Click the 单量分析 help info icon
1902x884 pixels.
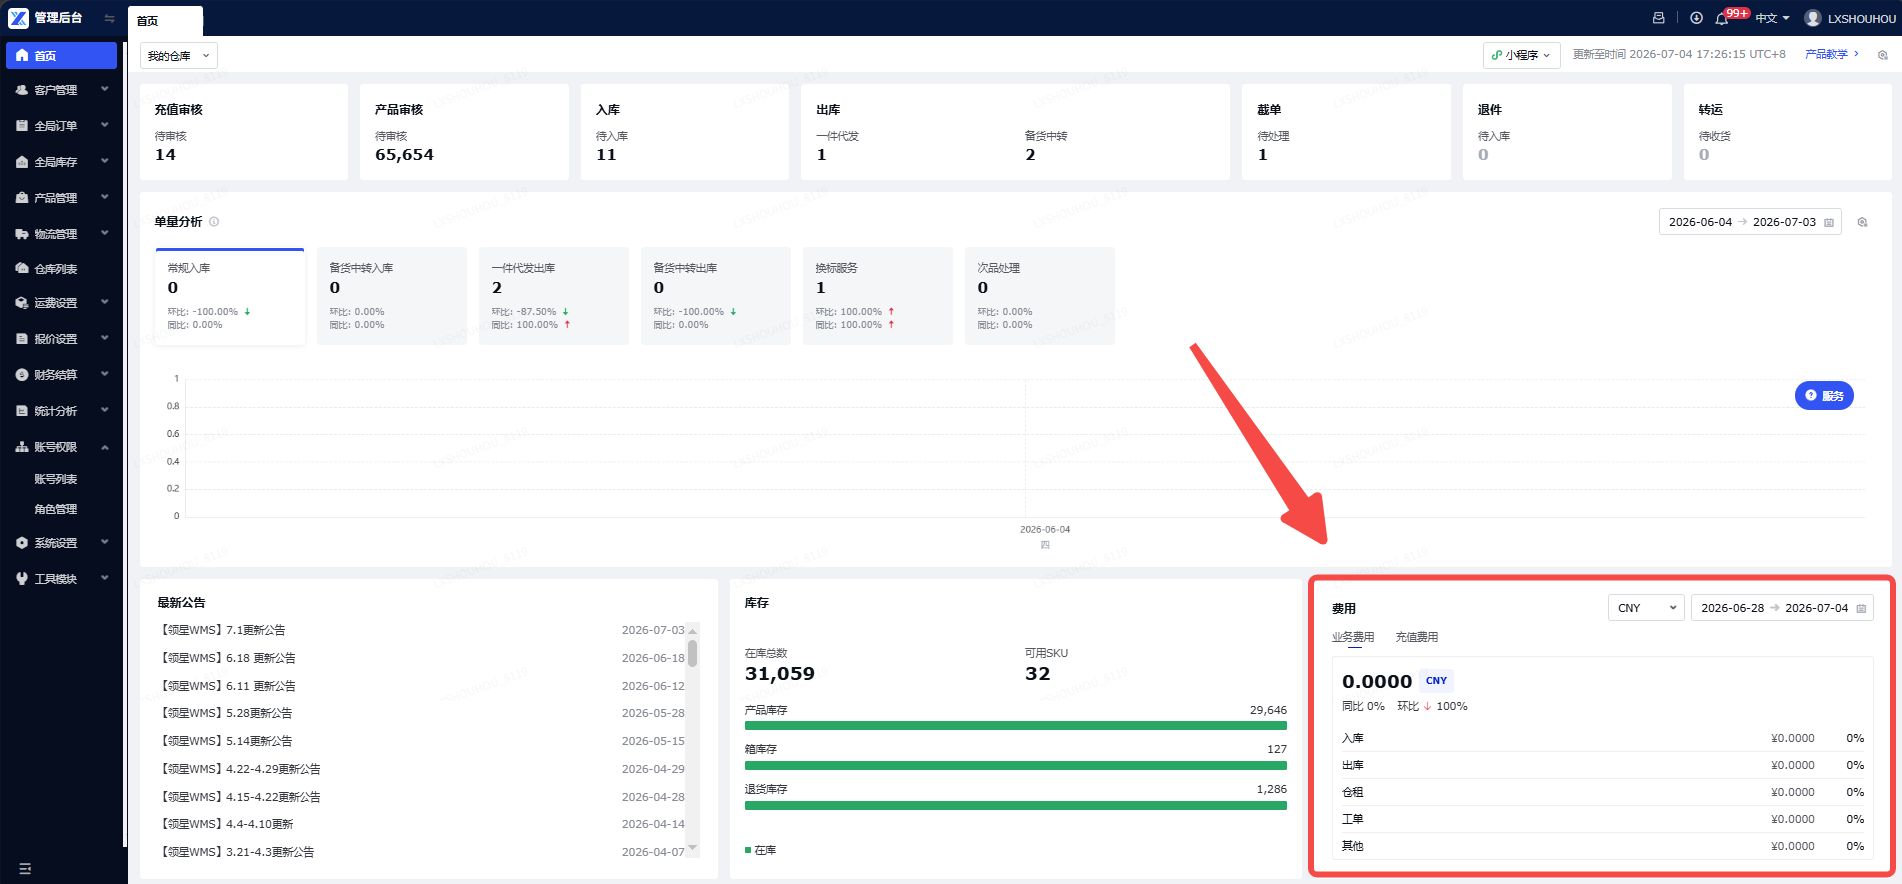click(214, 221)
